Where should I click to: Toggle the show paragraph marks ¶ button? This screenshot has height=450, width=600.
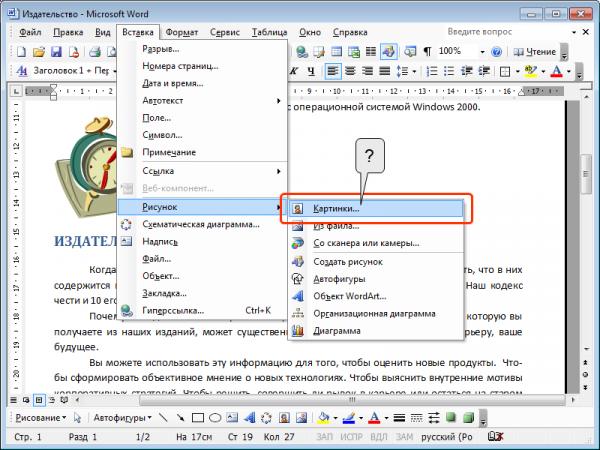[427, 52]
